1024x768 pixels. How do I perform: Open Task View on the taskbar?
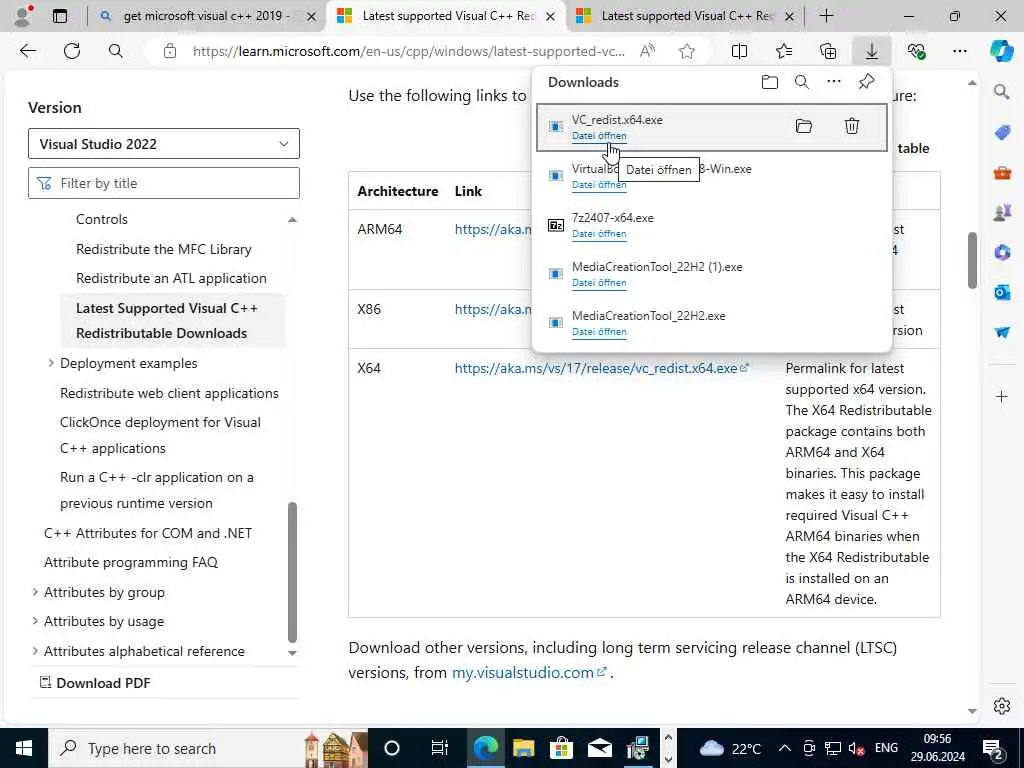click(440, 748)
